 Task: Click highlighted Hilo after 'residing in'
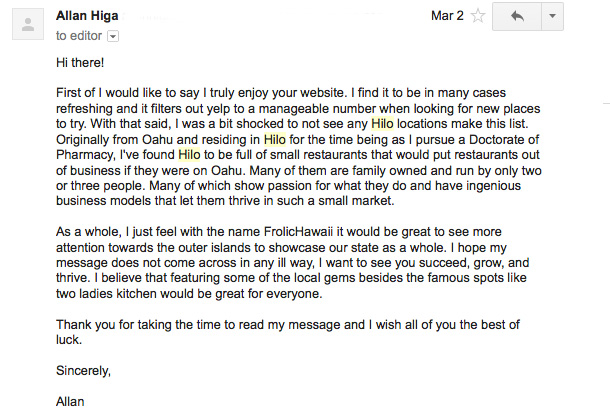[275, 139]
